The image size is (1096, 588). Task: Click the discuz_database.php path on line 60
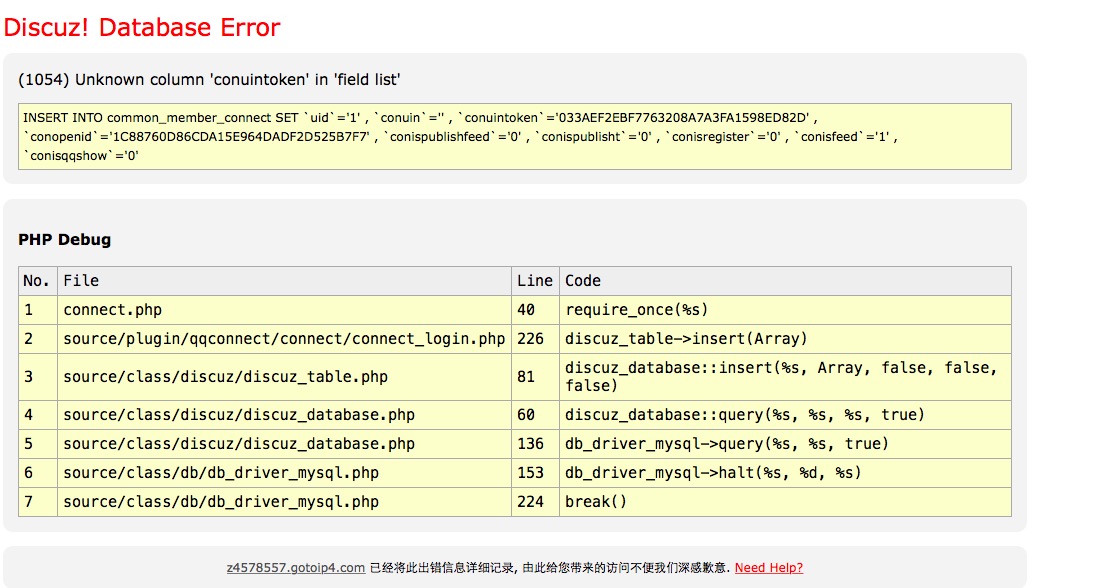tap(238, 414)
